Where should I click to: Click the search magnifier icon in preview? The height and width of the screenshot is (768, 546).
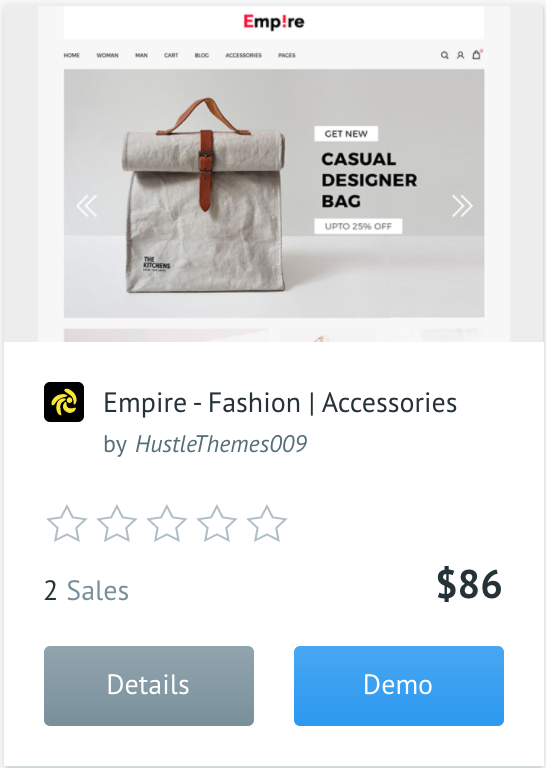pos(444,55)
